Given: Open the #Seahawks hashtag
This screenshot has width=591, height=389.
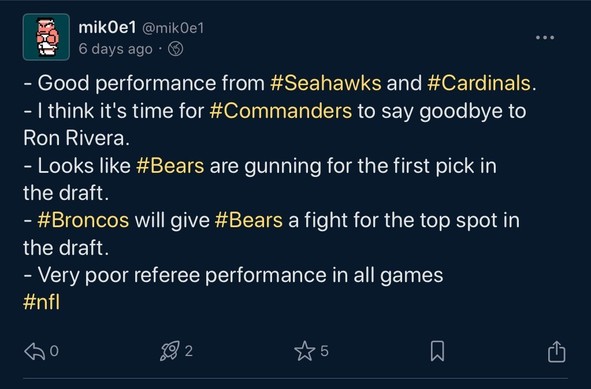Looking at the screenshot, I should (326, 83).
